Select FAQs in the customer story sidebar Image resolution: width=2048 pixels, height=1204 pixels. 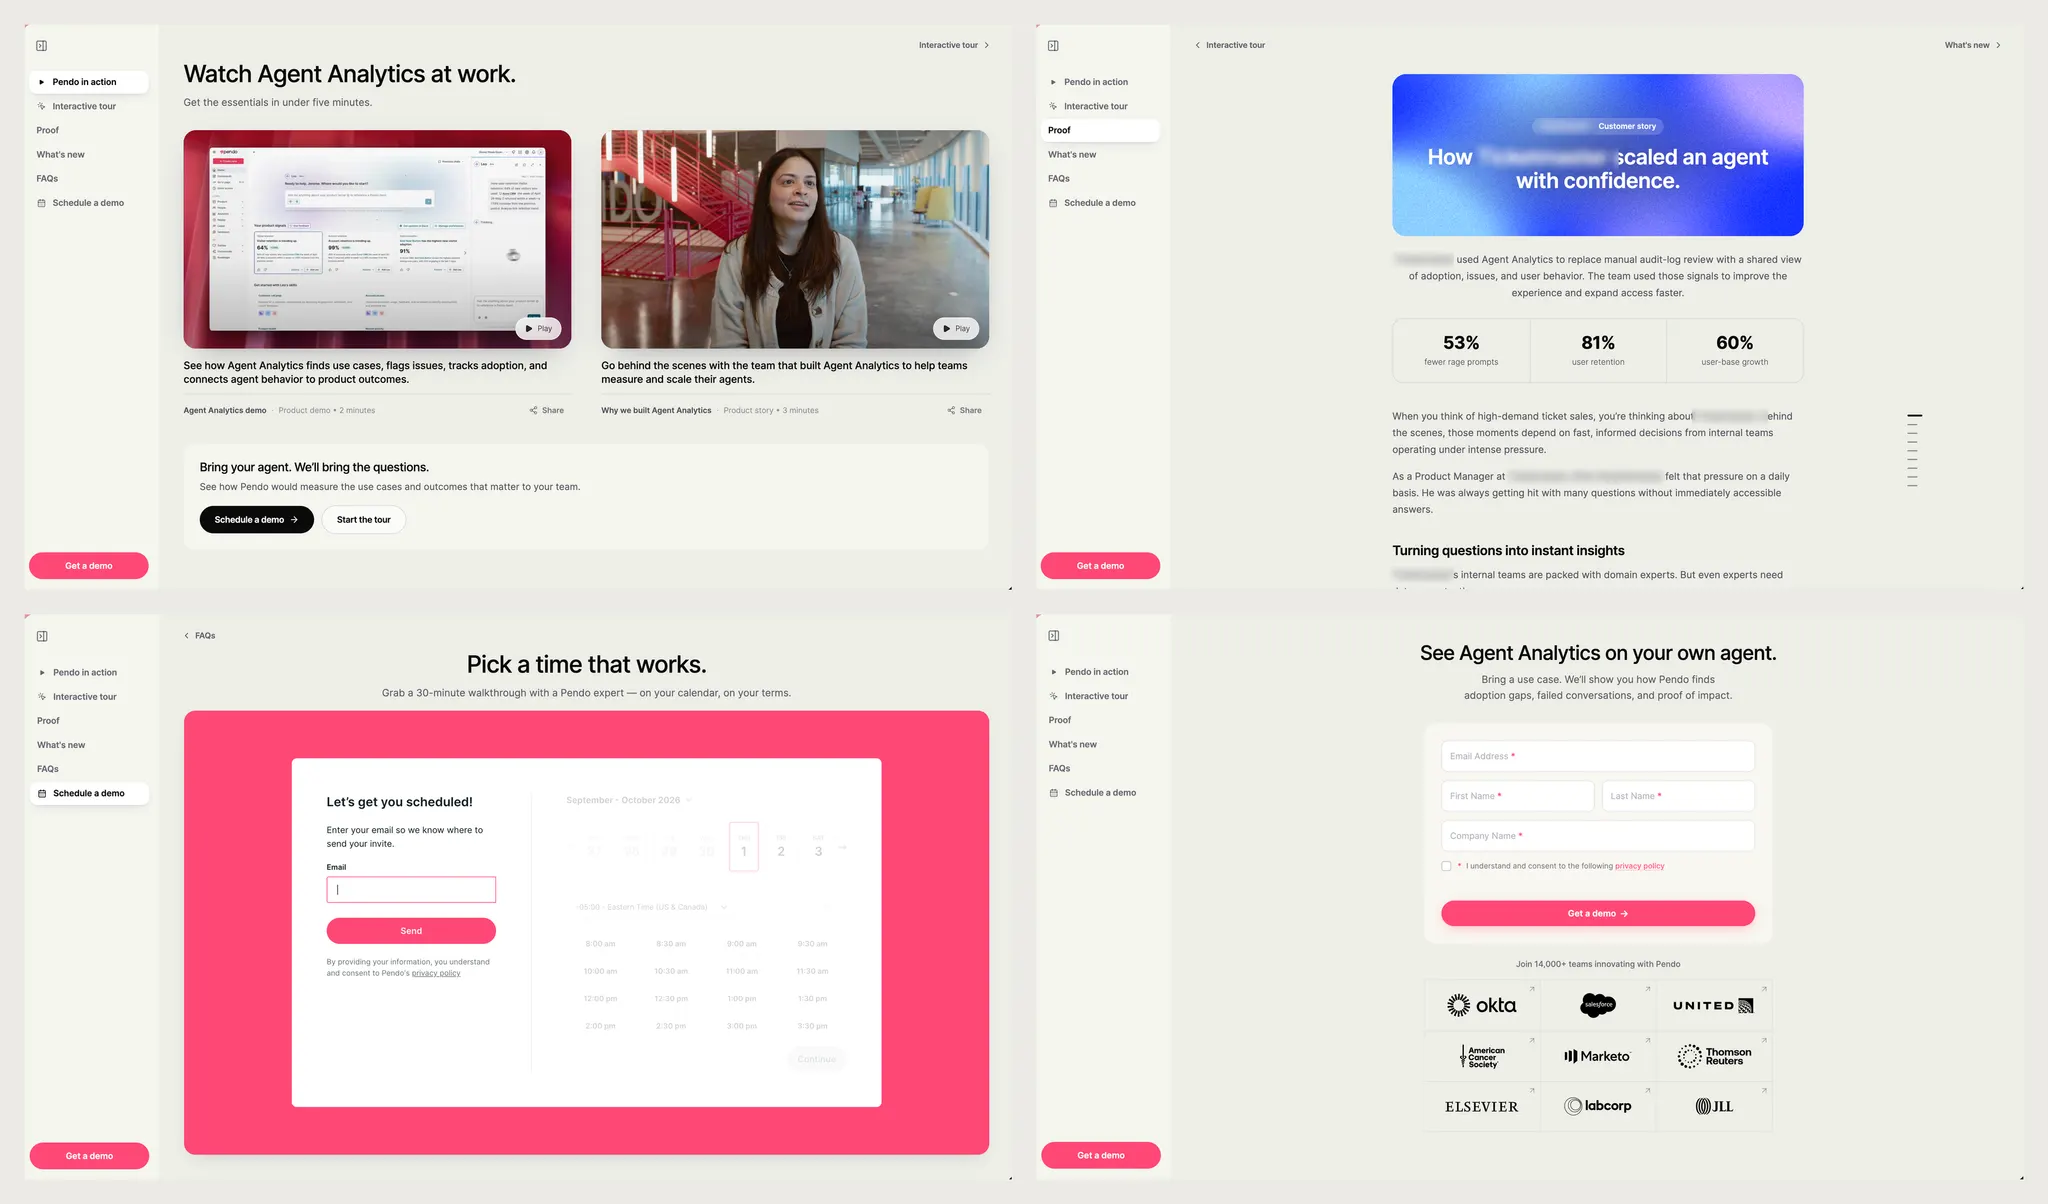point(1100,178)
